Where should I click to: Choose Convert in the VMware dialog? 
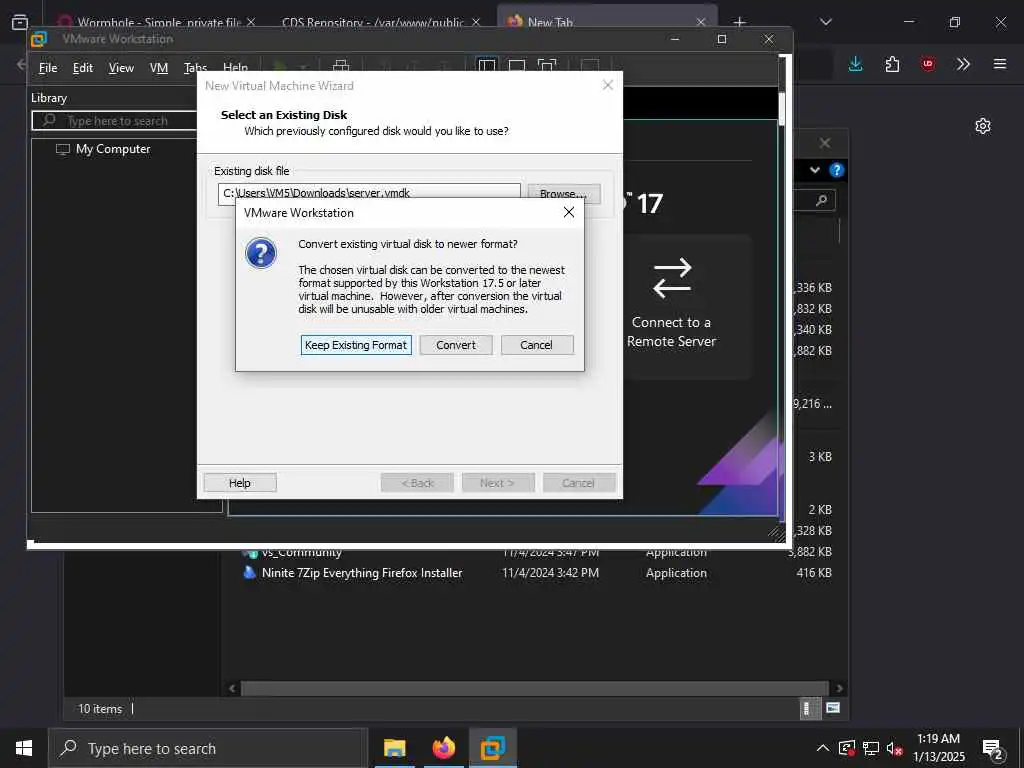456,345
